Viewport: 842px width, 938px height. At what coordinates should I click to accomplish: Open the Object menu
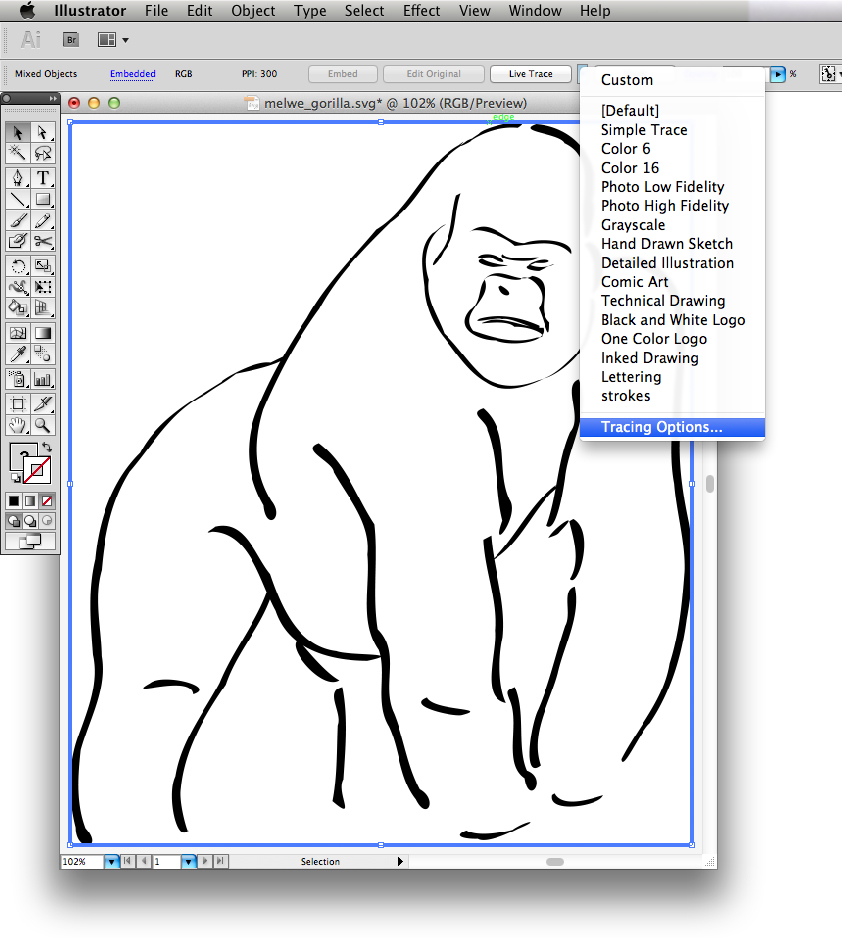click(252, 11)
